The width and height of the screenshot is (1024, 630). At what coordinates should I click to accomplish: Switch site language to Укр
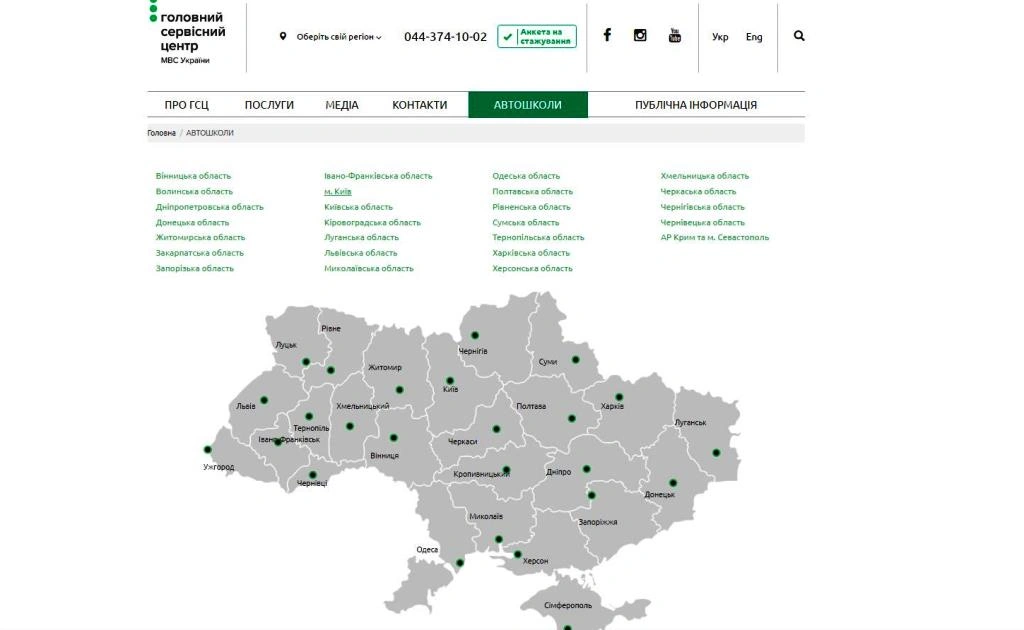click(720, 37)
